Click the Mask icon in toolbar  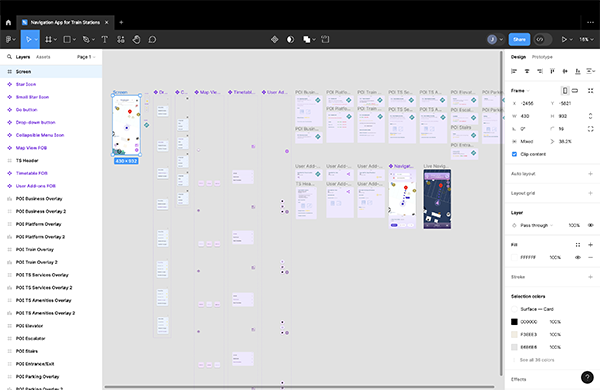290,39
